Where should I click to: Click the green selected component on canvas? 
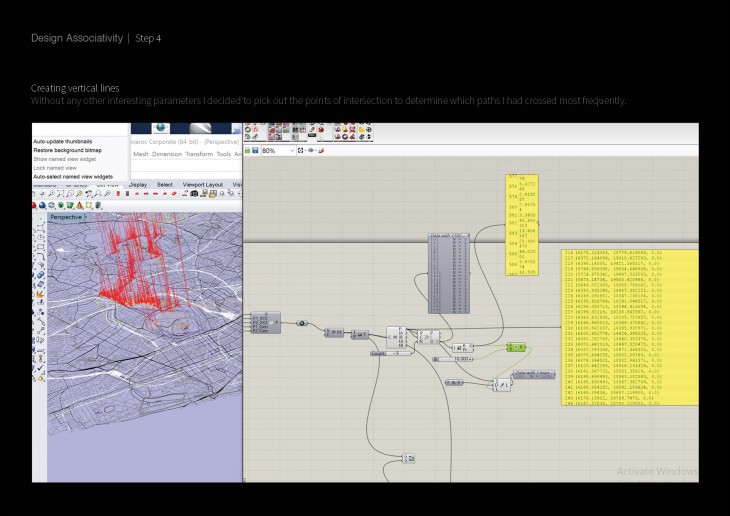514,346
